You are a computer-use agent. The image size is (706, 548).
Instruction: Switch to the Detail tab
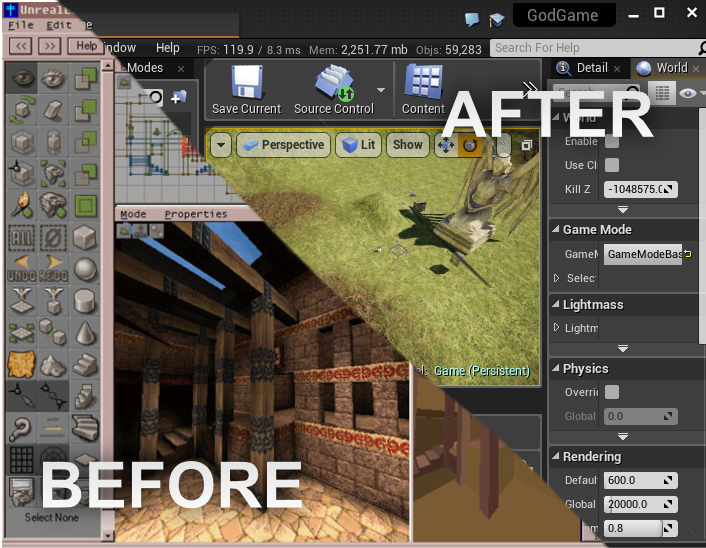[x=589, y=68]
